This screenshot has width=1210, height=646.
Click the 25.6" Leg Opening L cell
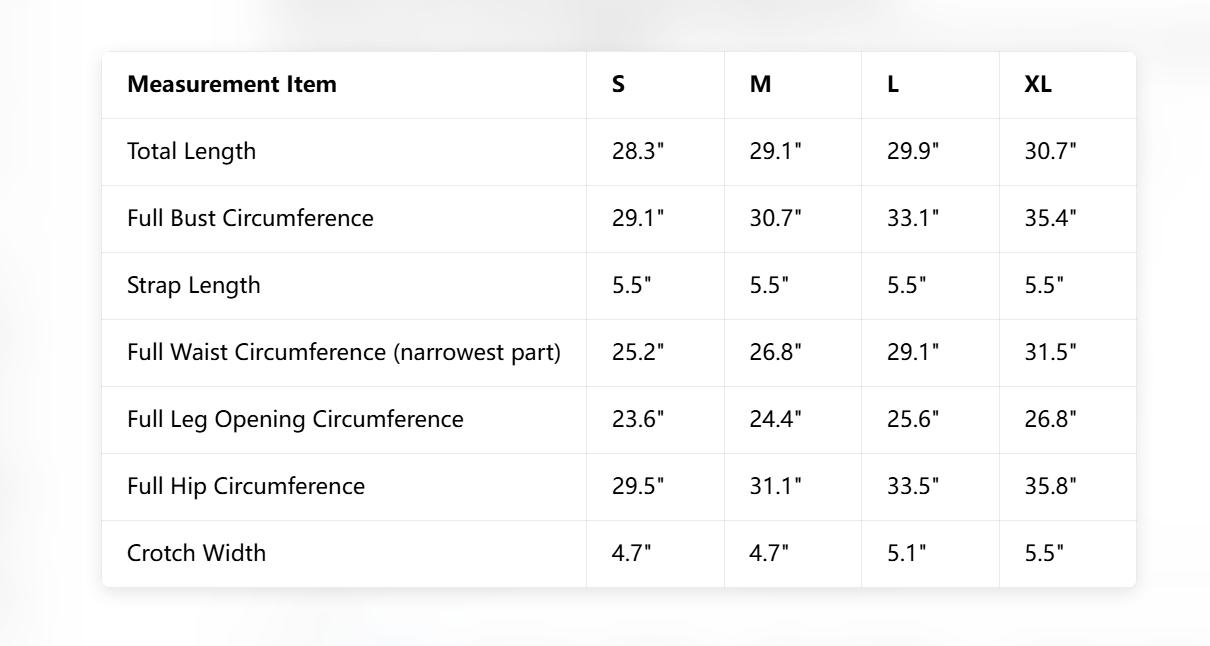913,420
